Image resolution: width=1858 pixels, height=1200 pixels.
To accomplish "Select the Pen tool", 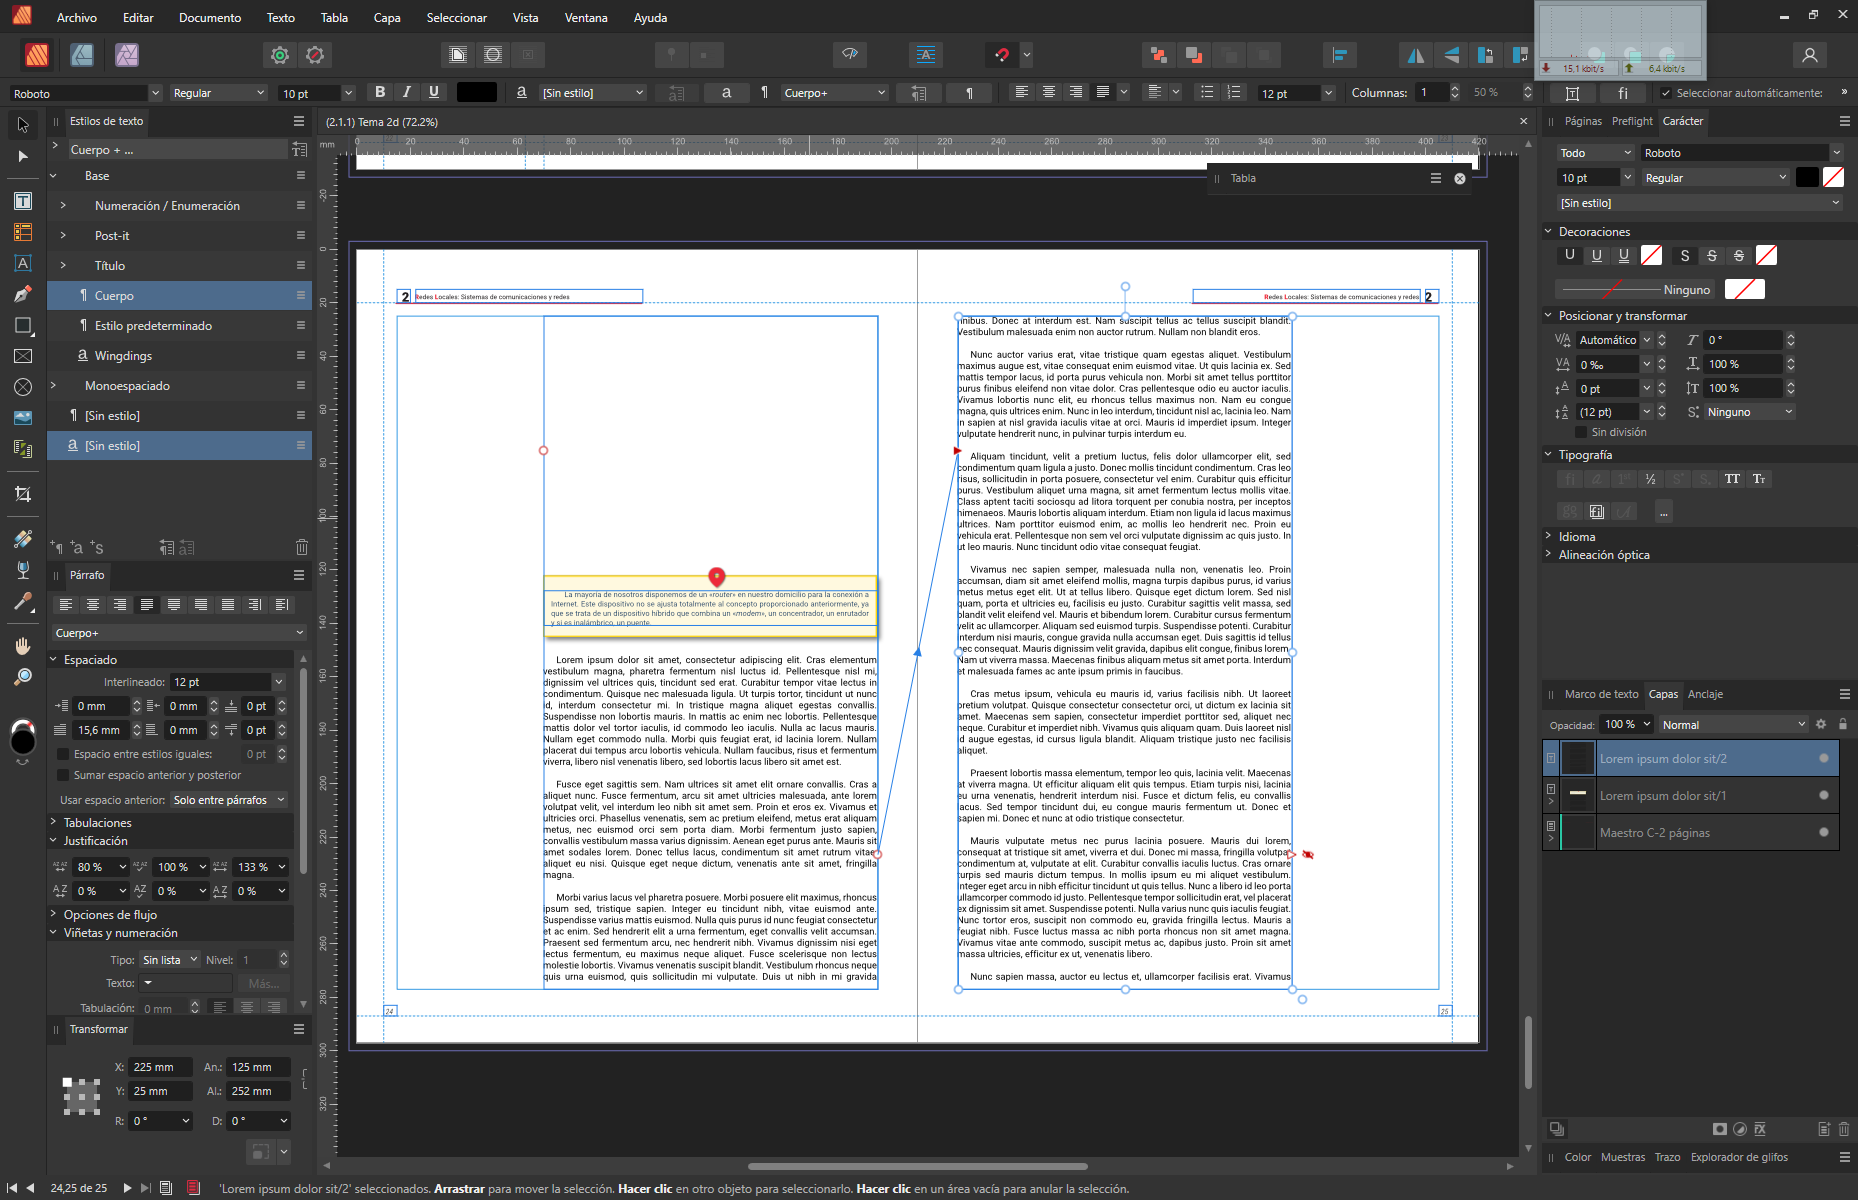I will (23, 294).
